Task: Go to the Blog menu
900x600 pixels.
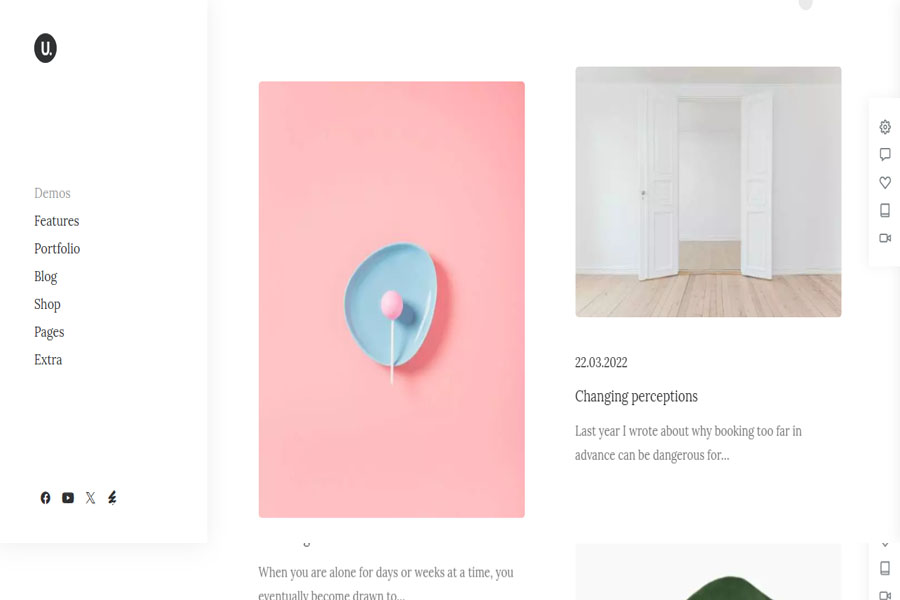Action: tap(45, 277)
